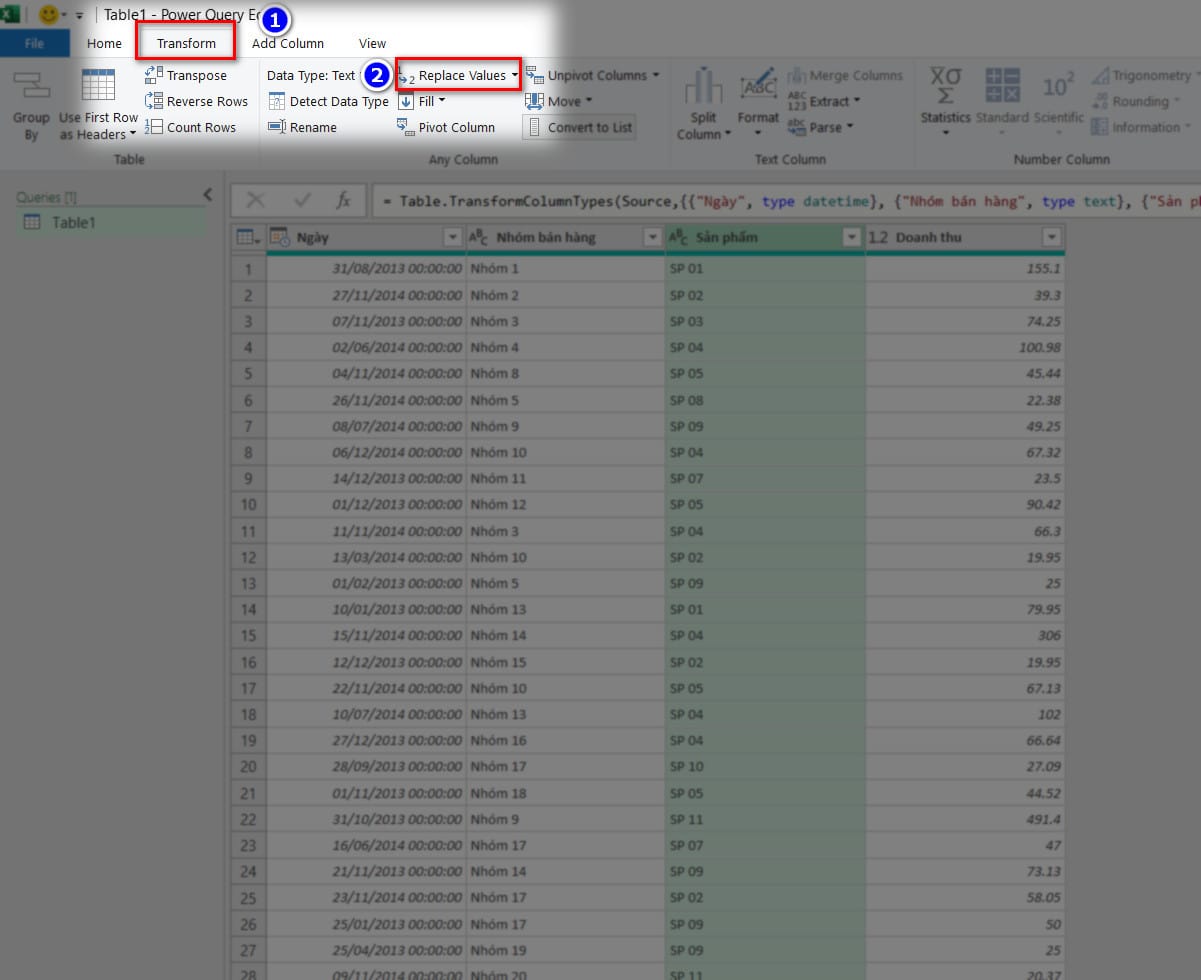
Task: Click the Count Rows icon
Action: pos(154,127)
